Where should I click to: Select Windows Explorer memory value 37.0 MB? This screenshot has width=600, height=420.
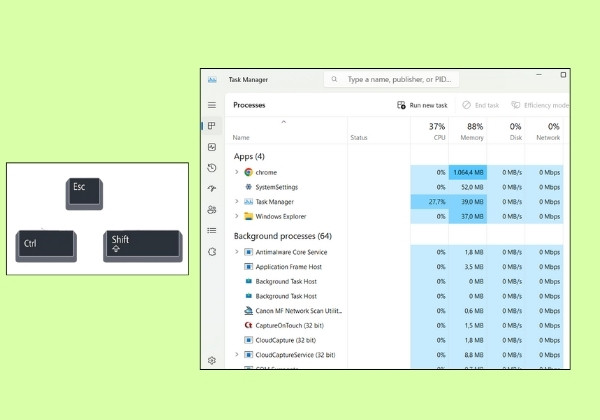point(468,217)
